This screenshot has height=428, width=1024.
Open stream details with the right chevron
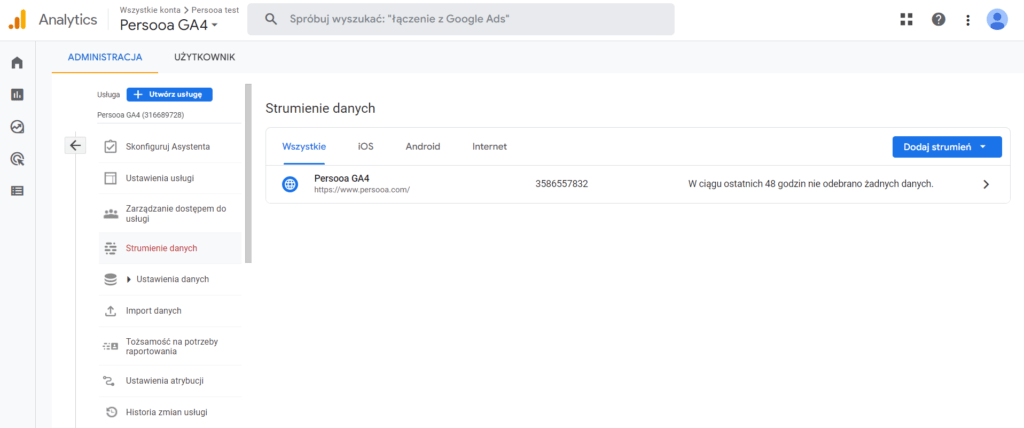pos(986,184)
